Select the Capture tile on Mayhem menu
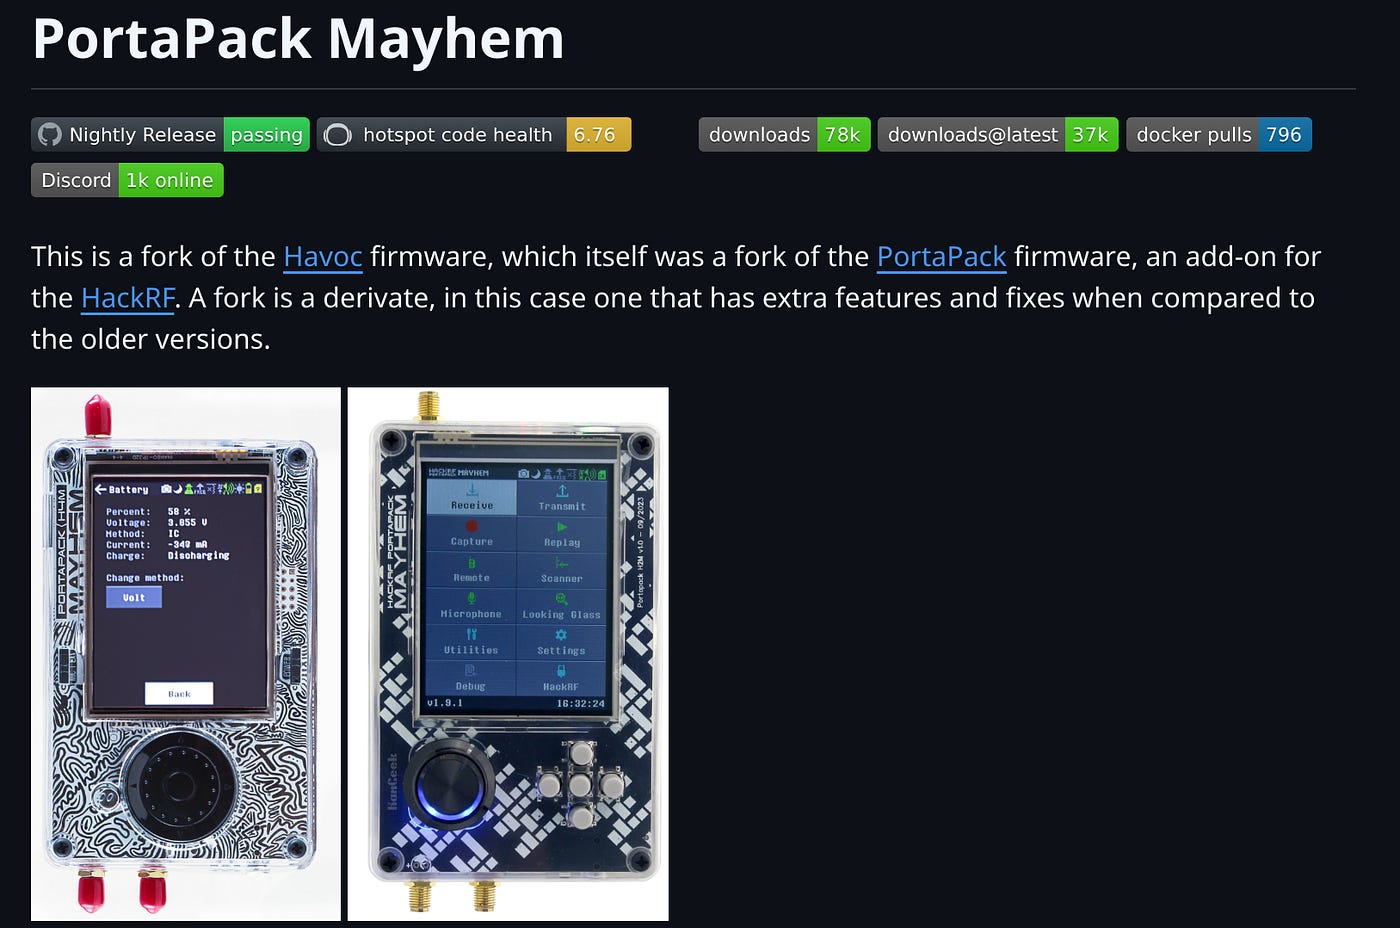 pos(472,533)
